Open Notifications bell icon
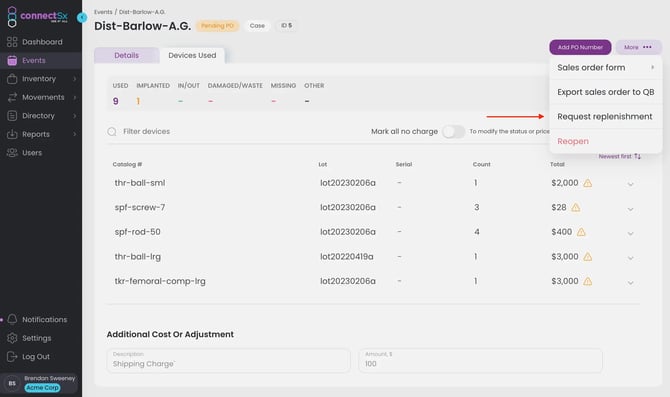This screenshot has width=670, height=397. point(12,319)
